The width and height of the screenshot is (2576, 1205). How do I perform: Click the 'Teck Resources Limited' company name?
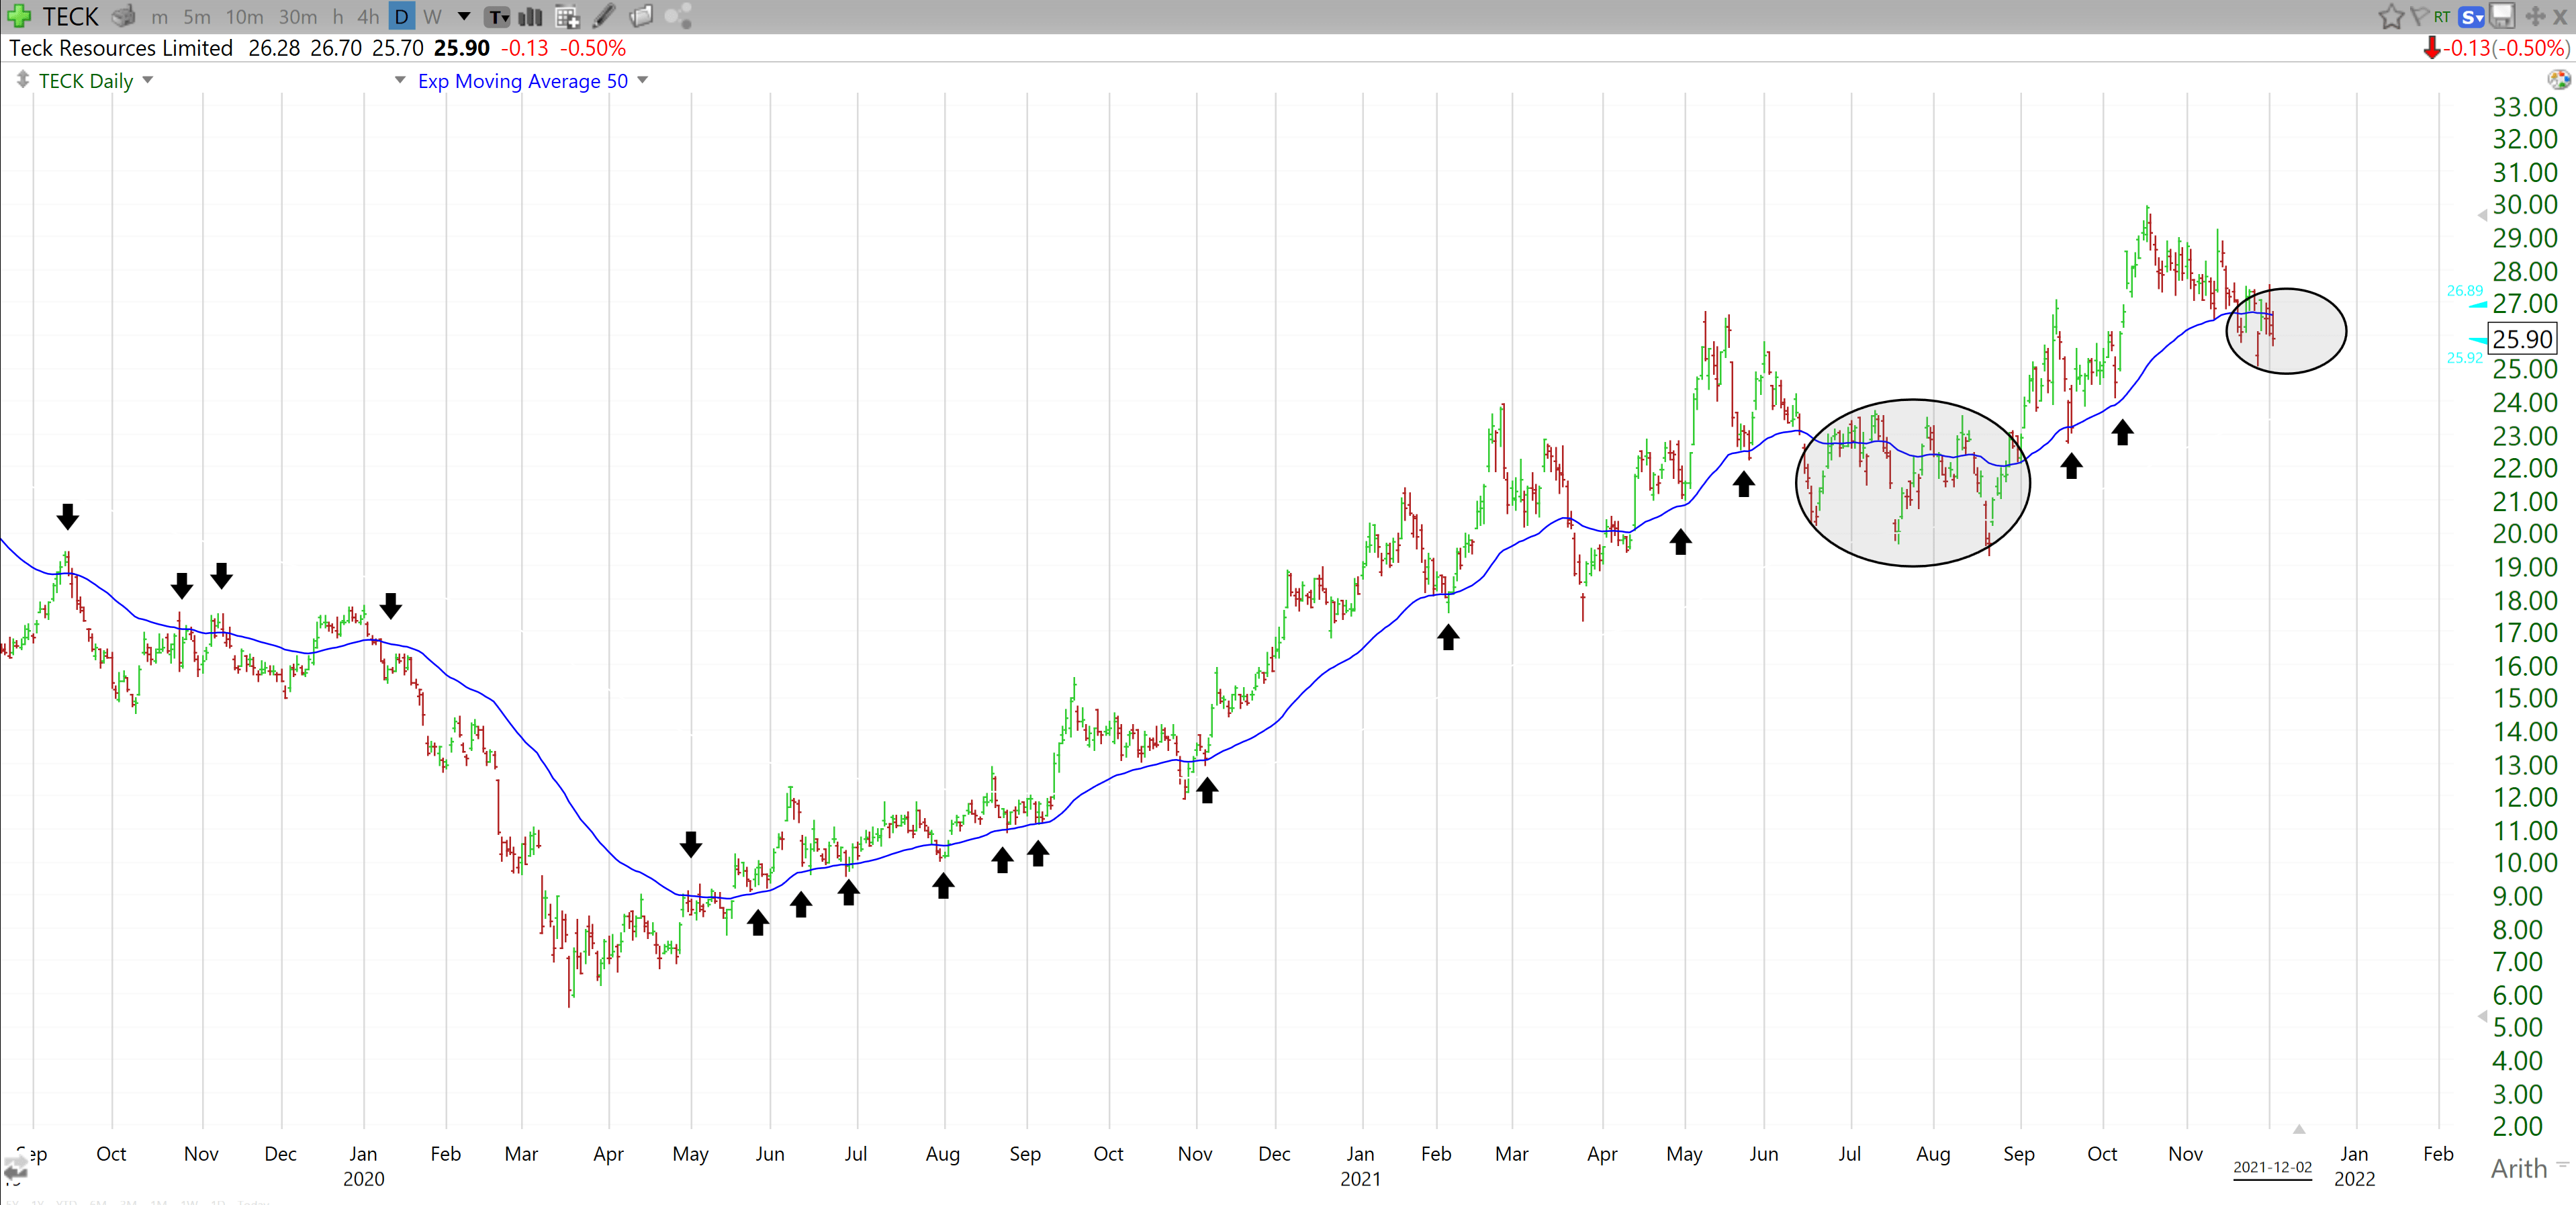(x=121, y=48)
